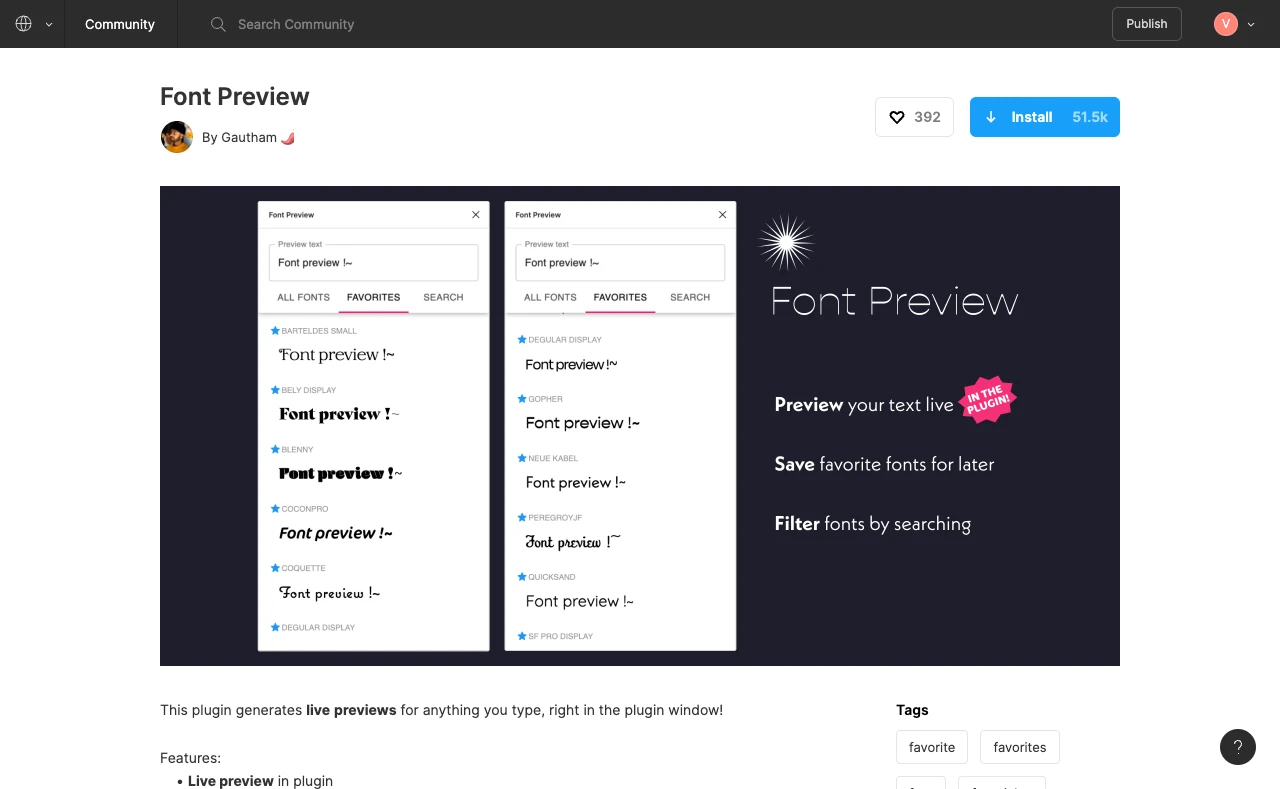Click the X in the left Font Preview panel
The width and height of the screenshot is (1280, 789).
click(x=476, y=214)
